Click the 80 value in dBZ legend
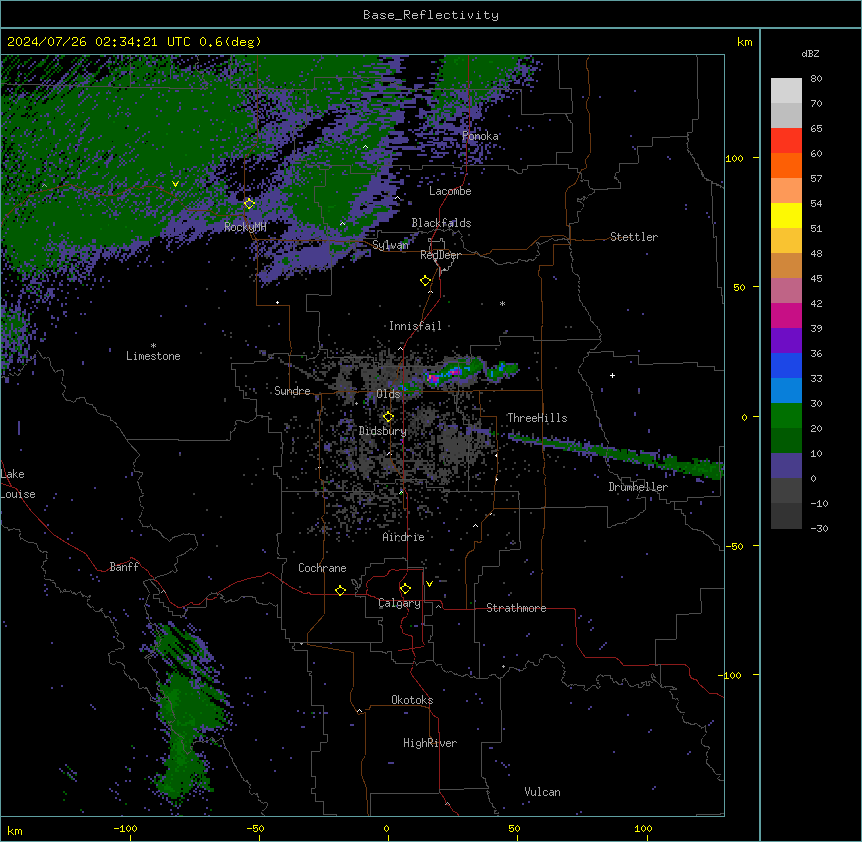 [x=816, y=79]
